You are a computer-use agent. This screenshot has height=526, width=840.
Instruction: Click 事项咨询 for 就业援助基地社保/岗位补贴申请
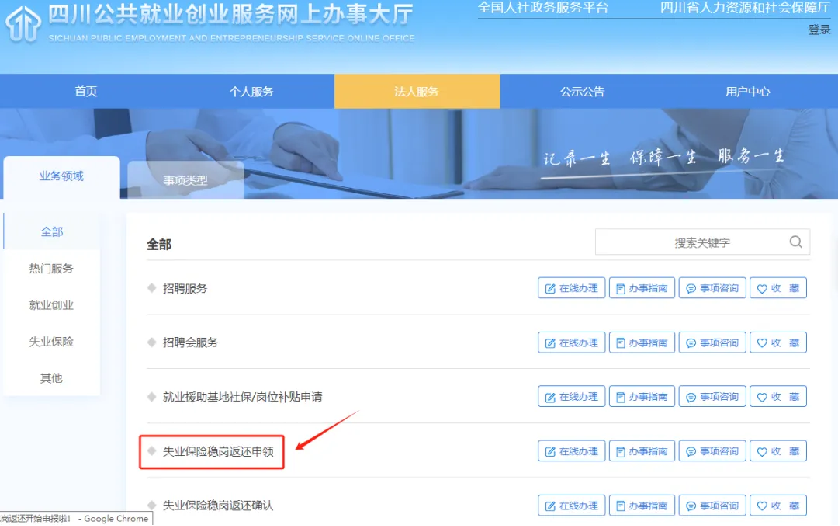click(712, 397)
